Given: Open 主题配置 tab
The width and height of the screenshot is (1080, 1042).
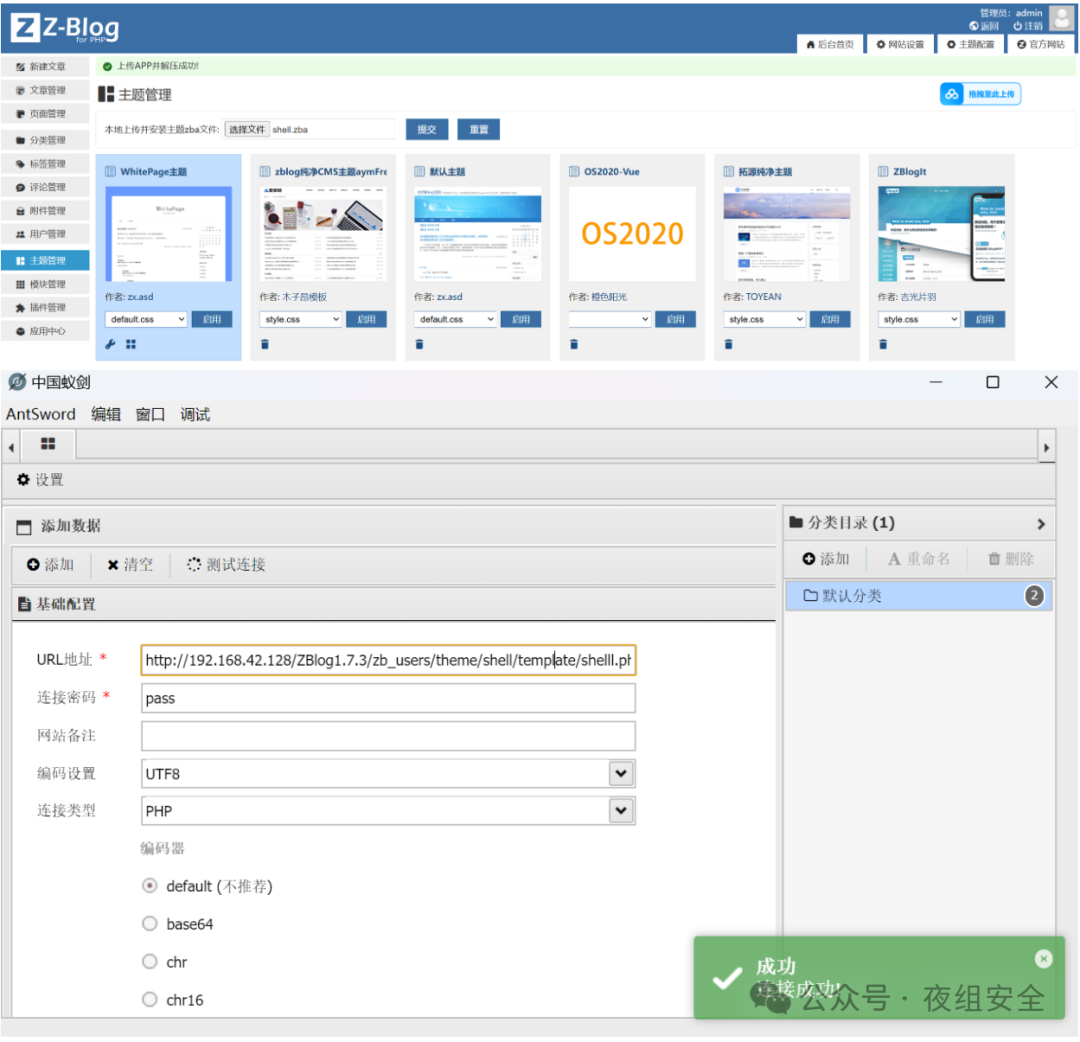Looking at the screenshot, I should (x=970, y=44).
